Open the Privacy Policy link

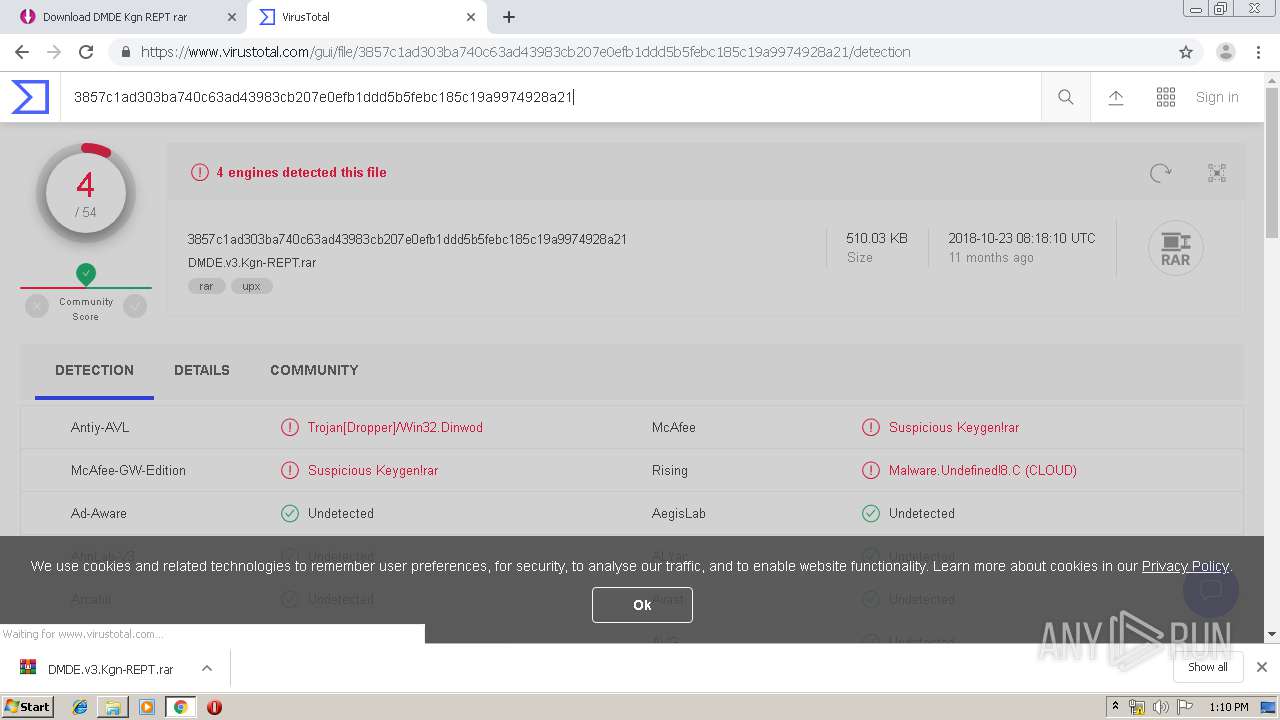(1185, 566)
